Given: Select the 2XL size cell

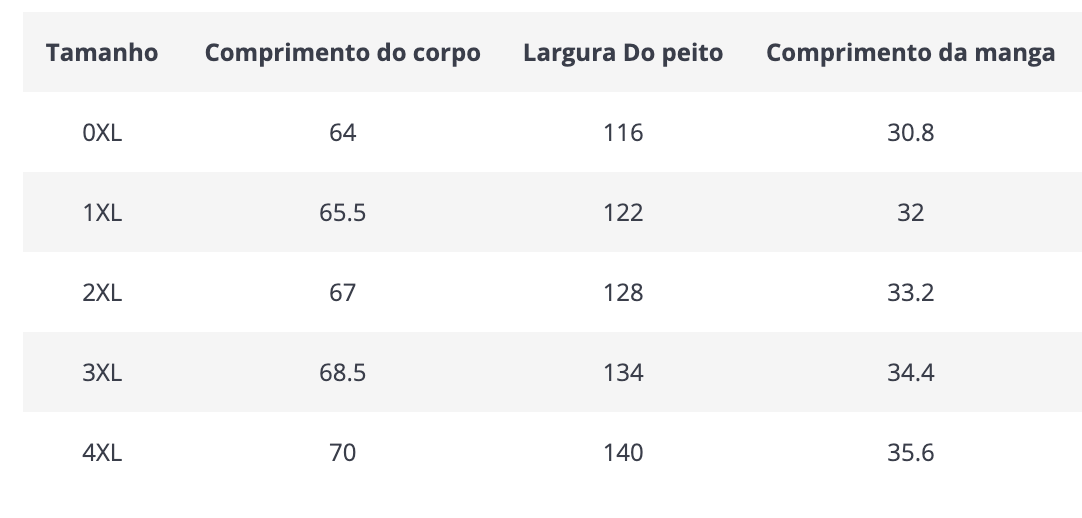Looking at the screenshot, I should pos(102,292).
